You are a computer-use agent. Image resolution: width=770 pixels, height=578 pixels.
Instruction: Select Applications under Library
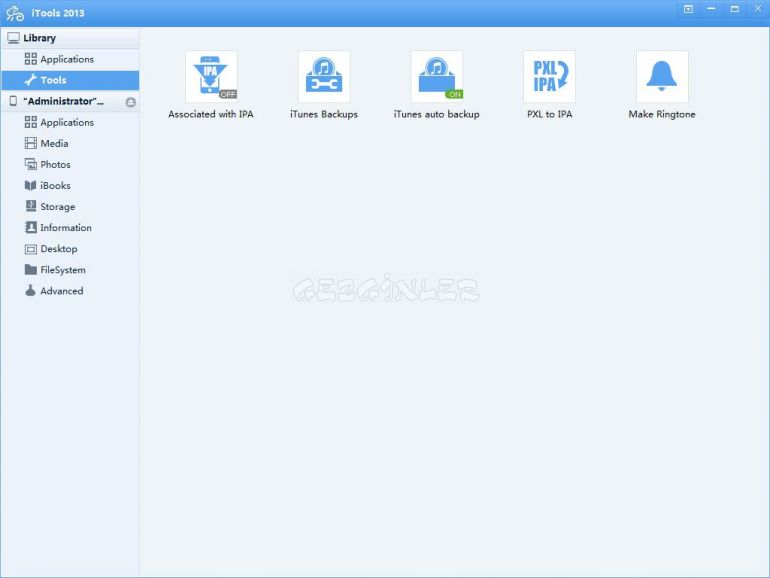pos(70,59)
